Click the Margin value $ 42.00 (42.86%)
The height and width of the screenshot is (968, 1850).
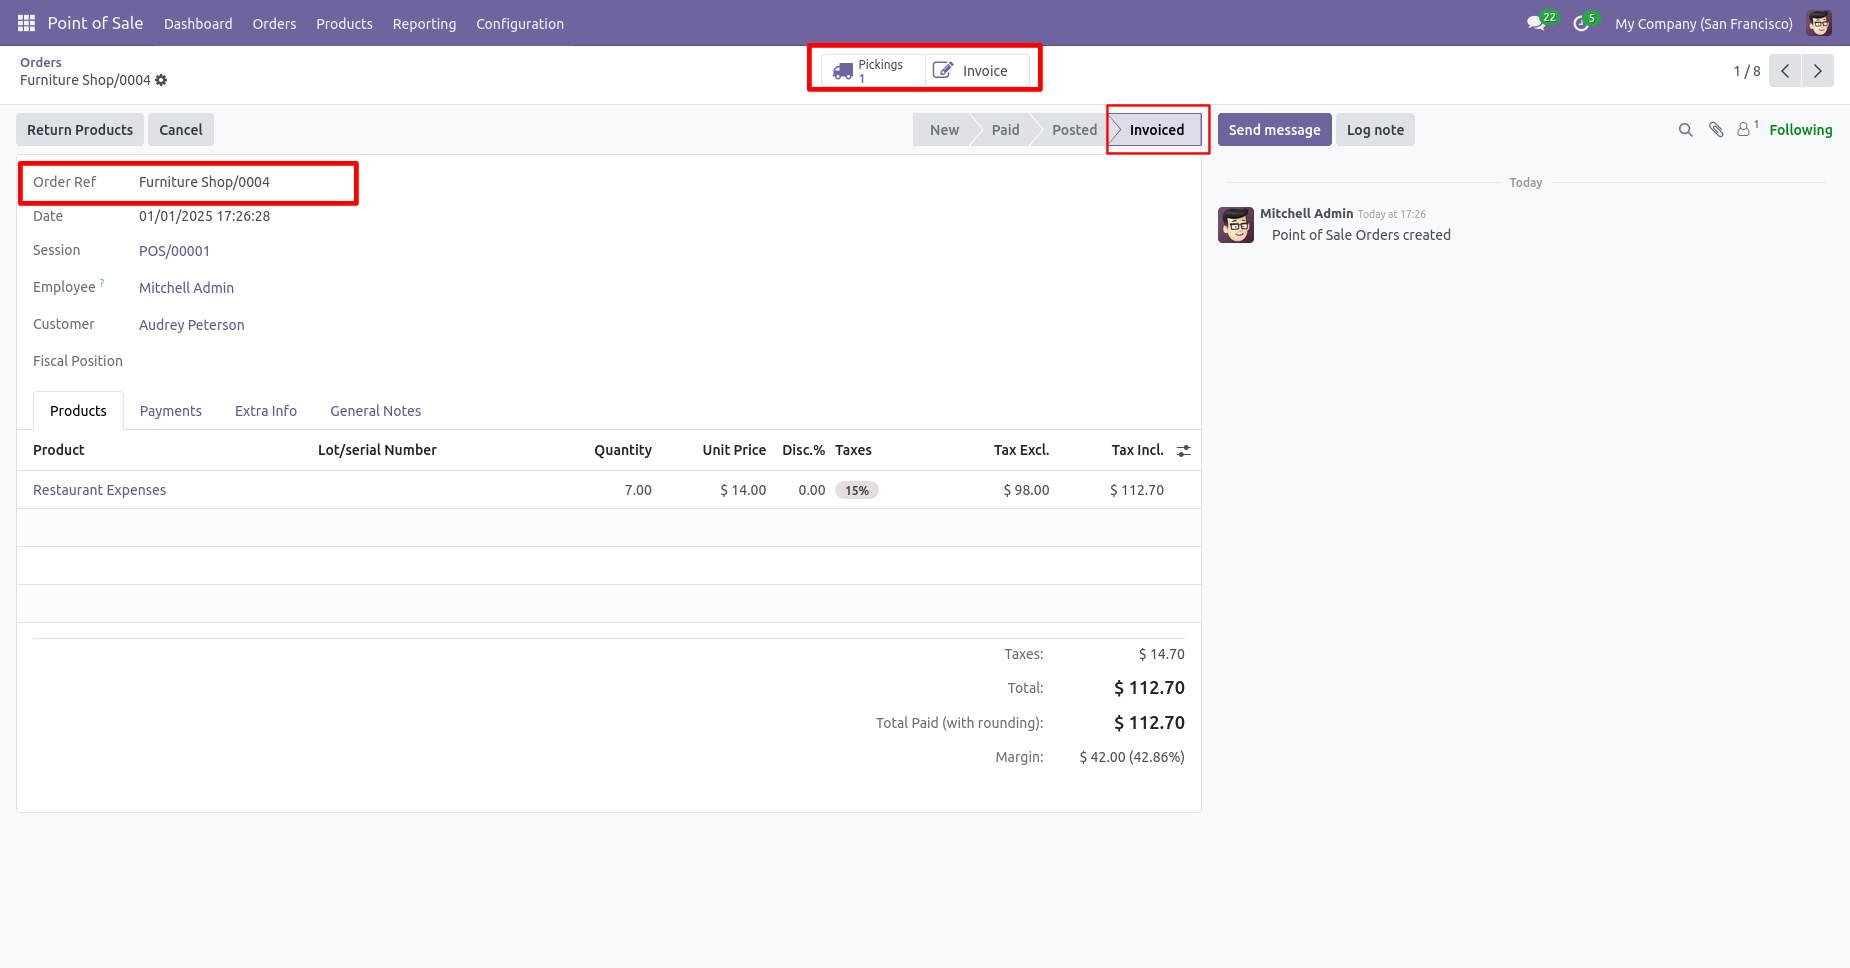point(1132,757)
